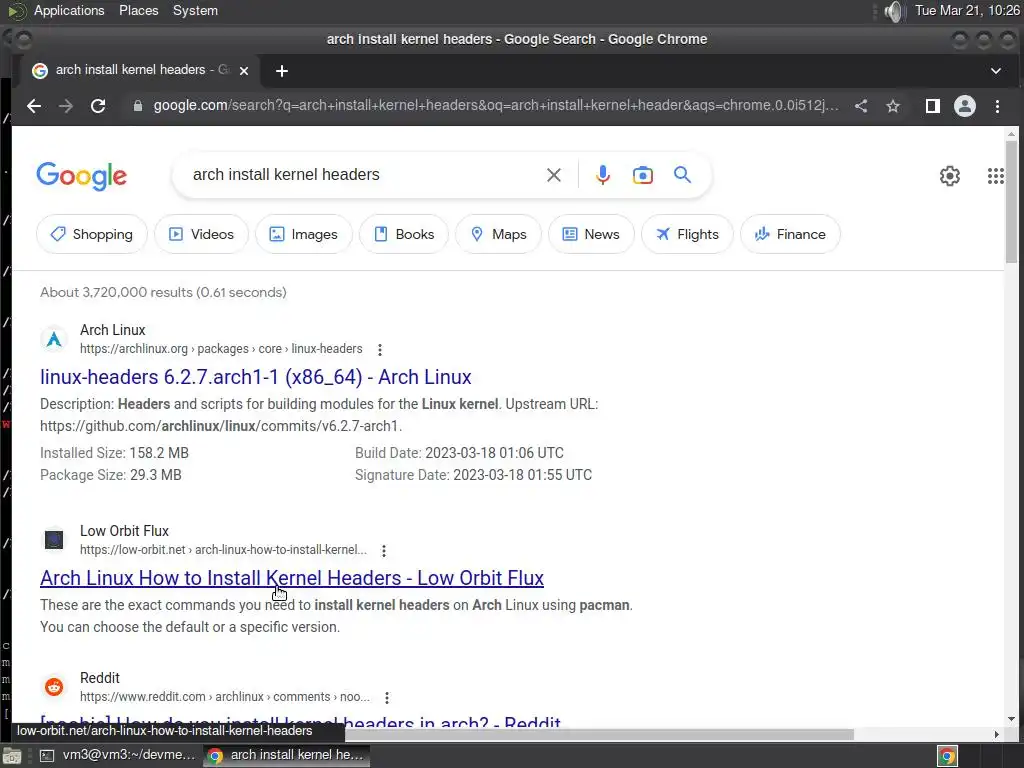Open the Chrome profile avatar
1024x768 pixels.
tap(965, 106)
